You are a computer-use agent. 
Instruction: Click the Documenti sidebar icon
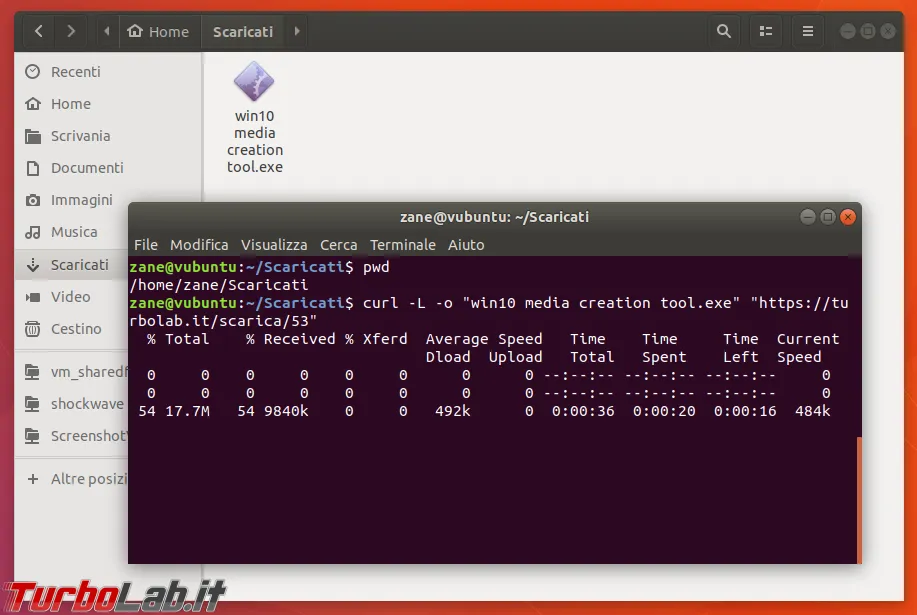[33, 168]
